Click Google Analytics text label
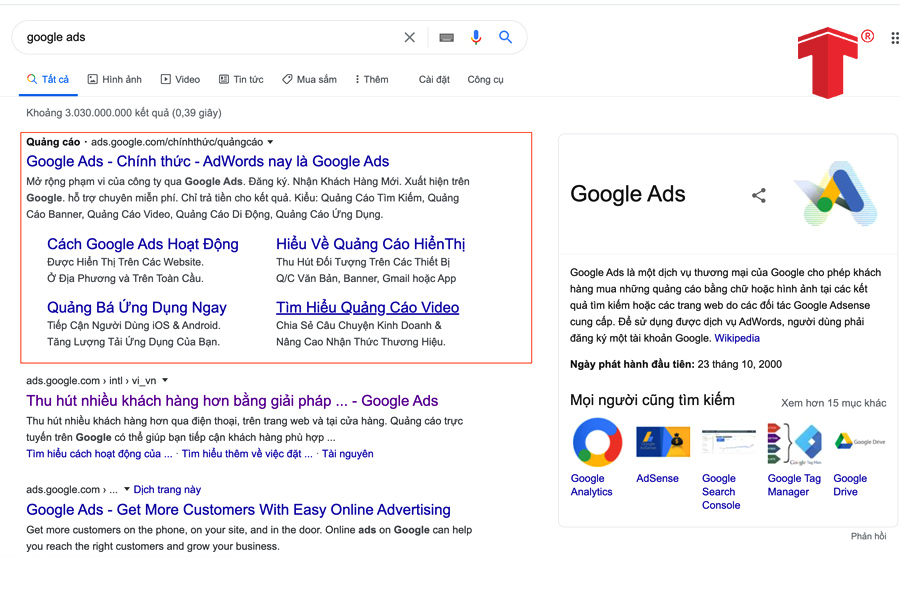900x600 pixels. pyautogui.click(x=591, y=485)
